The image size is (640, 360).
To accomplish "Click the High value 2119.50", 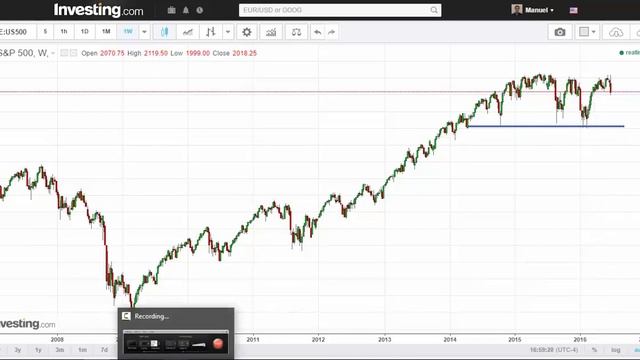I will pyautogui.click(x=156, y=53).
